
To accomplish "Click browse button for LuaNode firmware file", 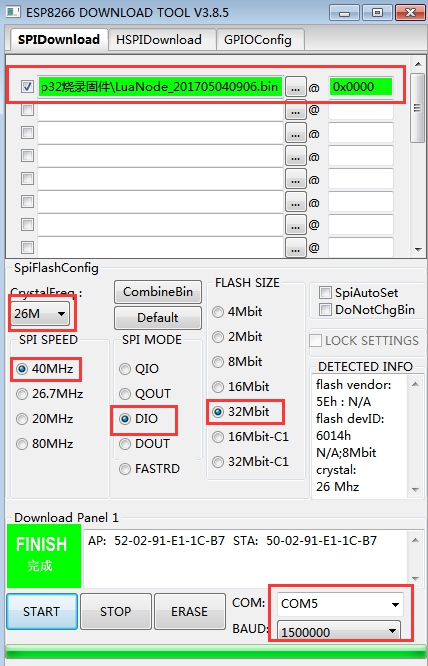I will click(x=296, y=87).
